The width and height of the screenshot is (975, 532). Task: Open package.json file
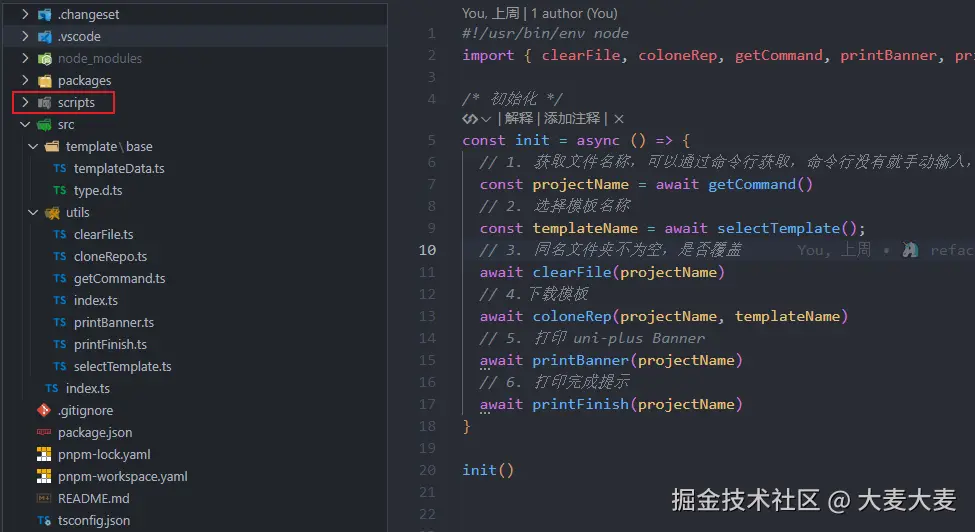95,432
